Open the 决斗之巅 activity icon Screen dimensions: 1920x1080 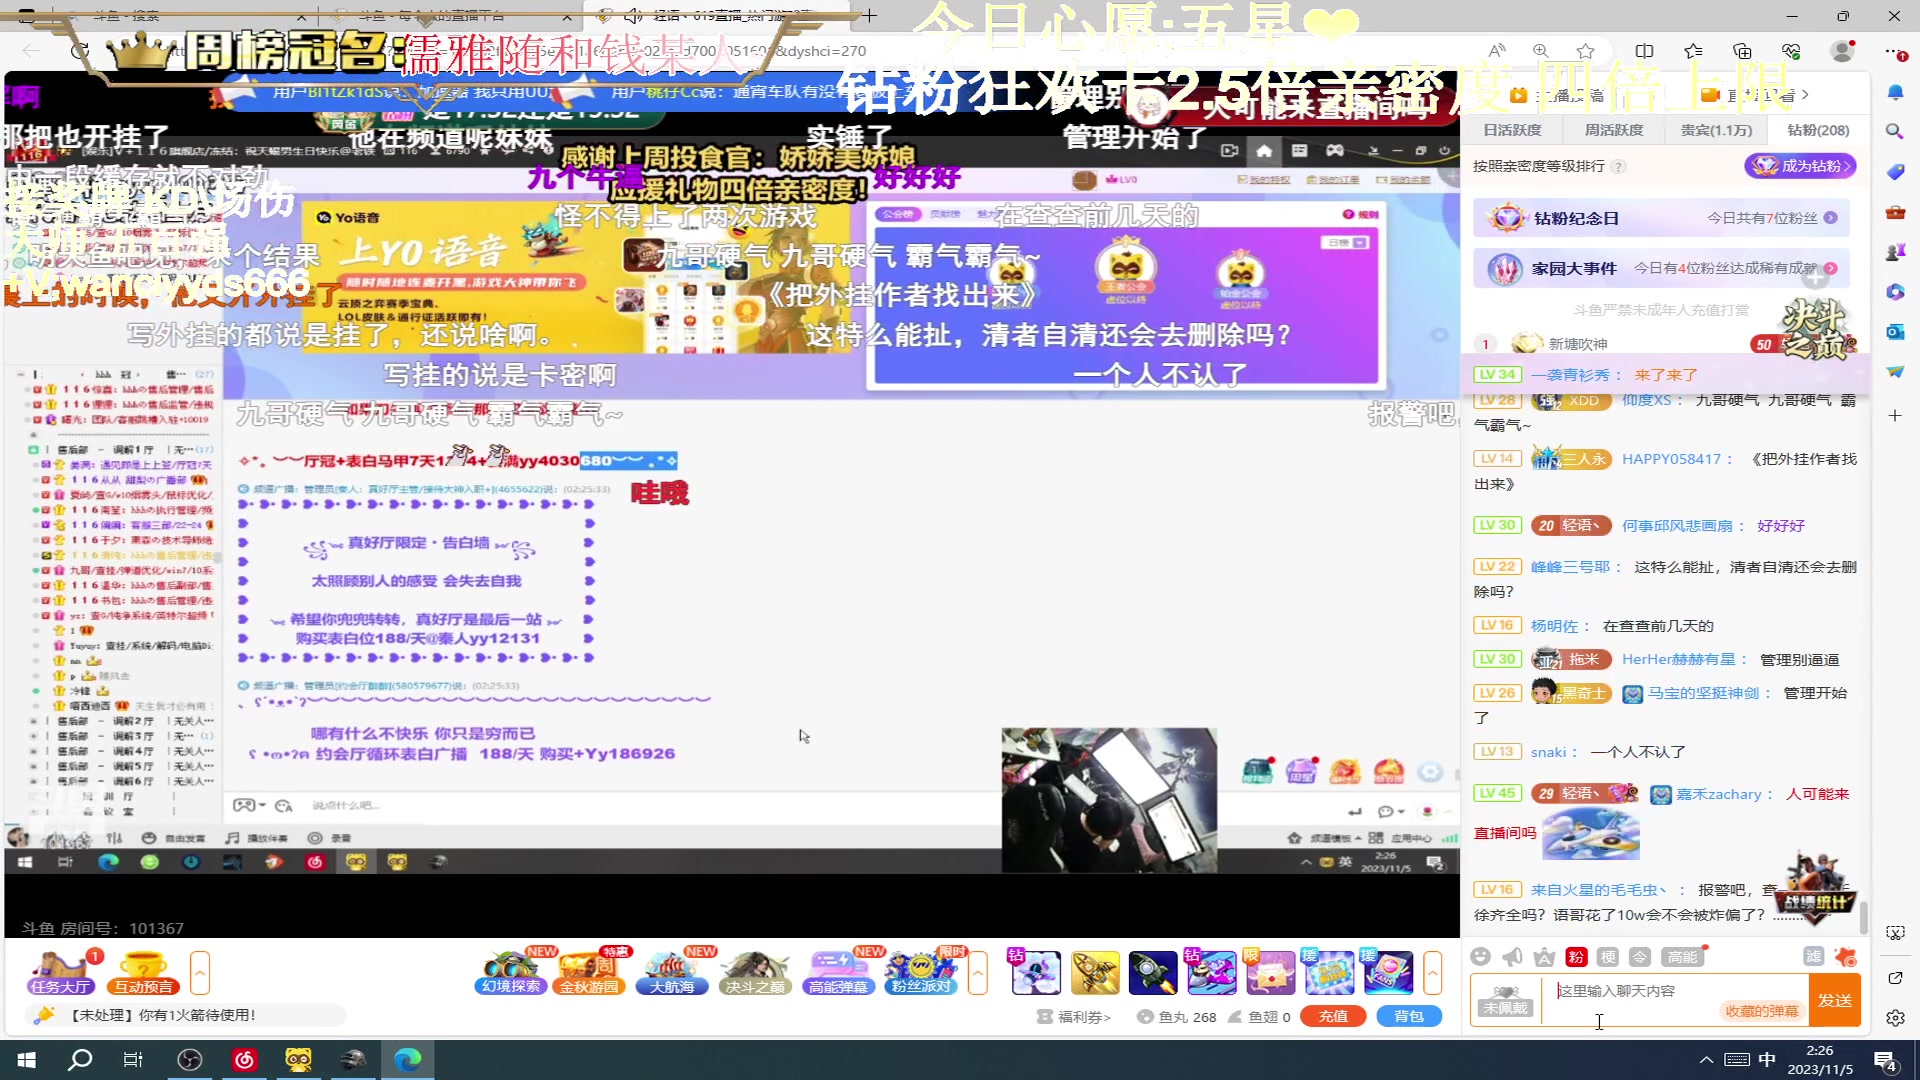(x=756, y=972)
